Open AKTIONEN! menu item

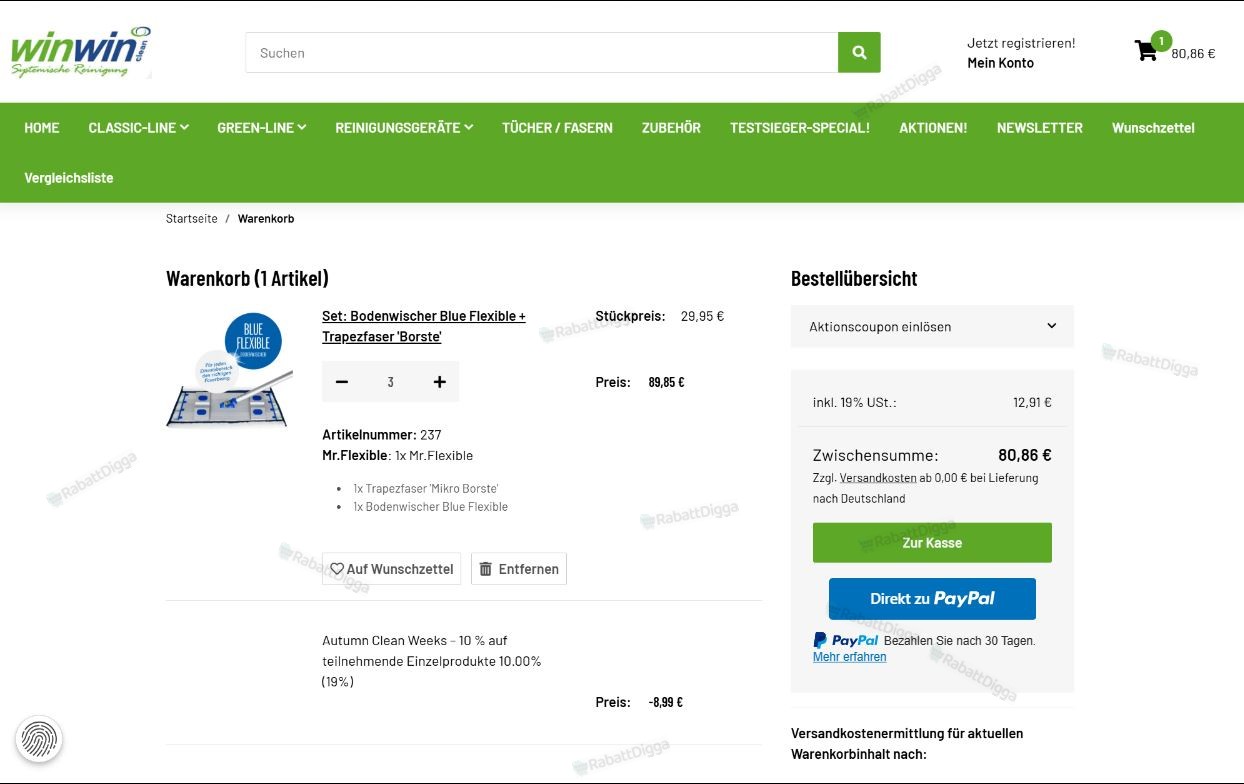coord(933,128)
